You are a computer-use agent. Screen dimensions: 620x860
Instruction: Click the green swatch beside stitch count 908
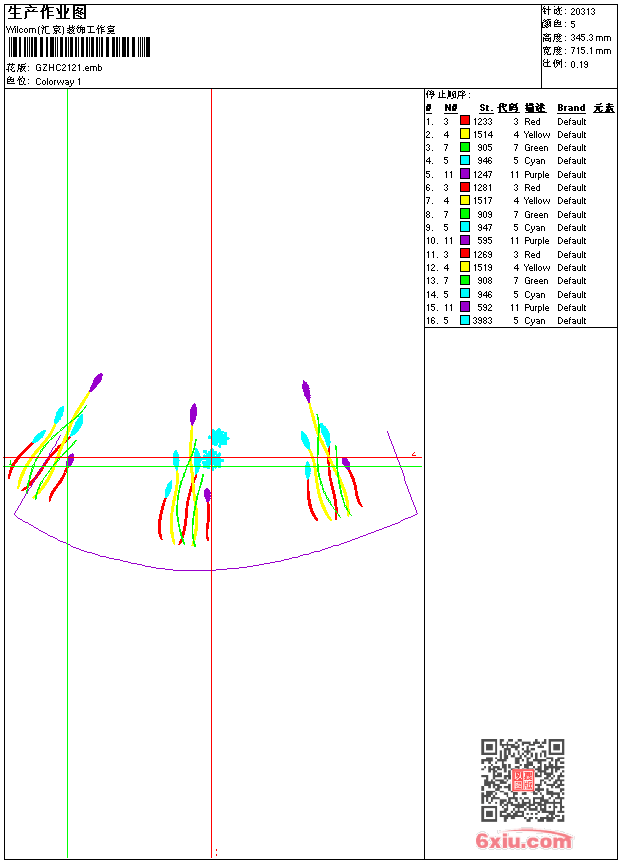(x=465, y=280)
